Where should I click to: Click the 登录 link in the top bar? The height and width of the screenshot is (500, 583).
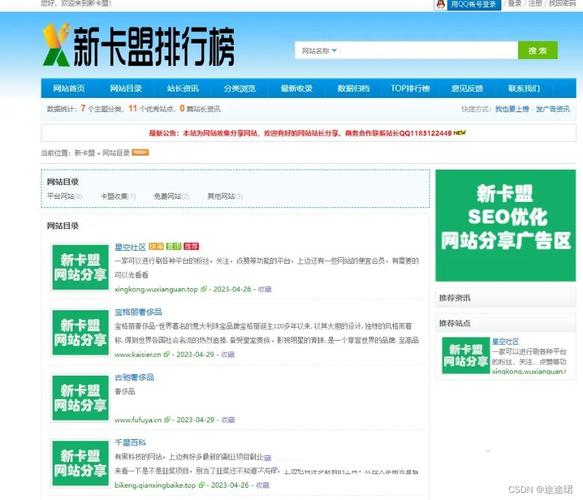(515, 3)
